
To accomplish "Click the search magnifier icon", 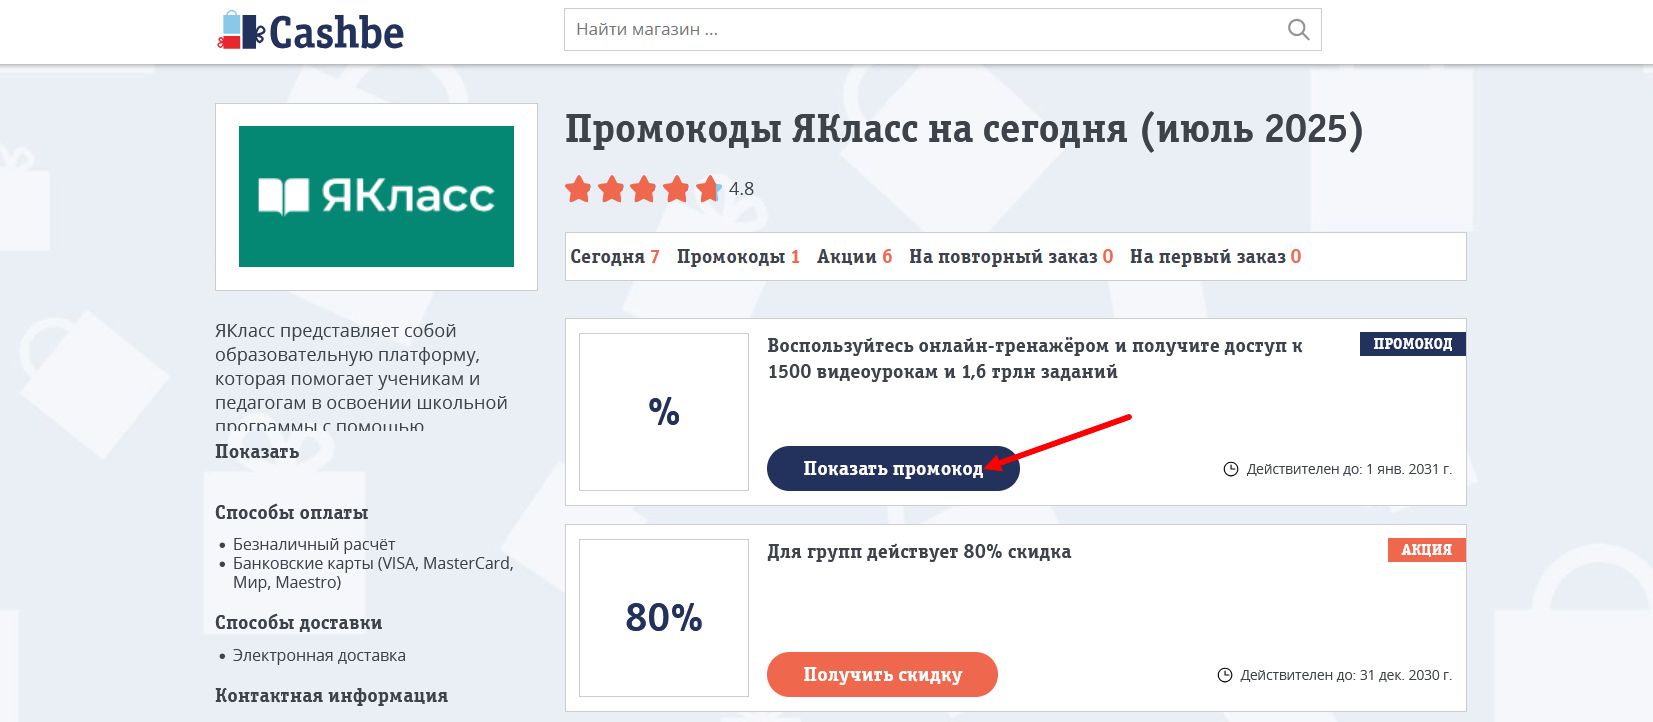I will (x=1298, y=30).
